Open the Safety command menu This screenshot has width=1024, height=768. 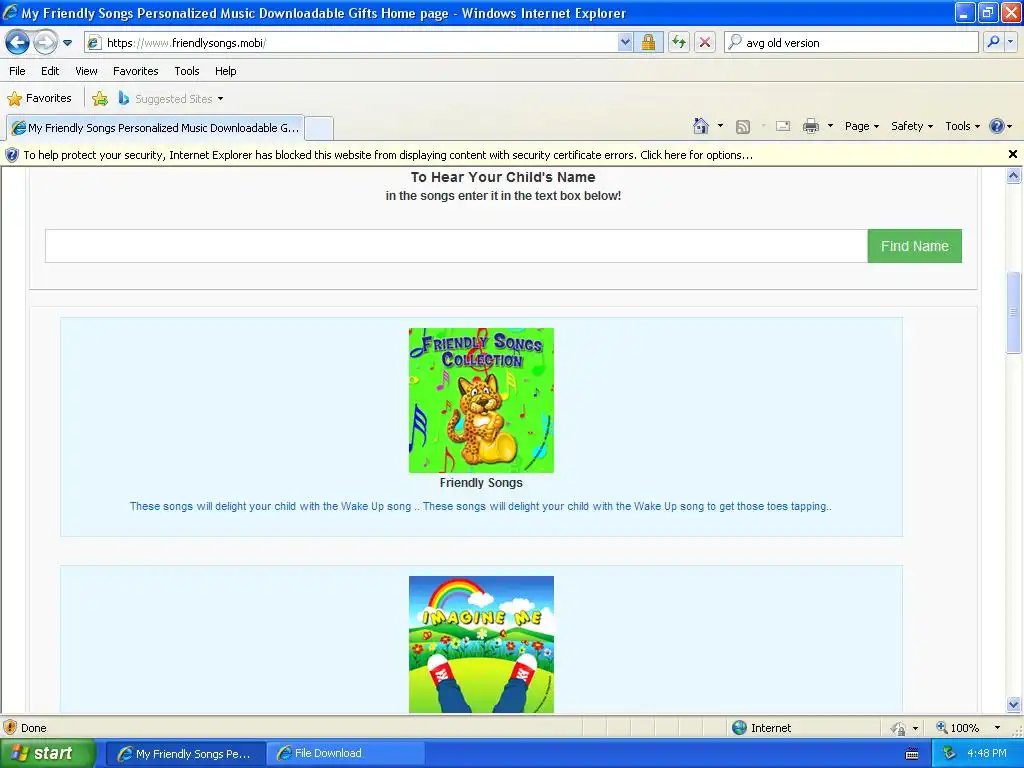pyautogui.click(x=912, y=126)
